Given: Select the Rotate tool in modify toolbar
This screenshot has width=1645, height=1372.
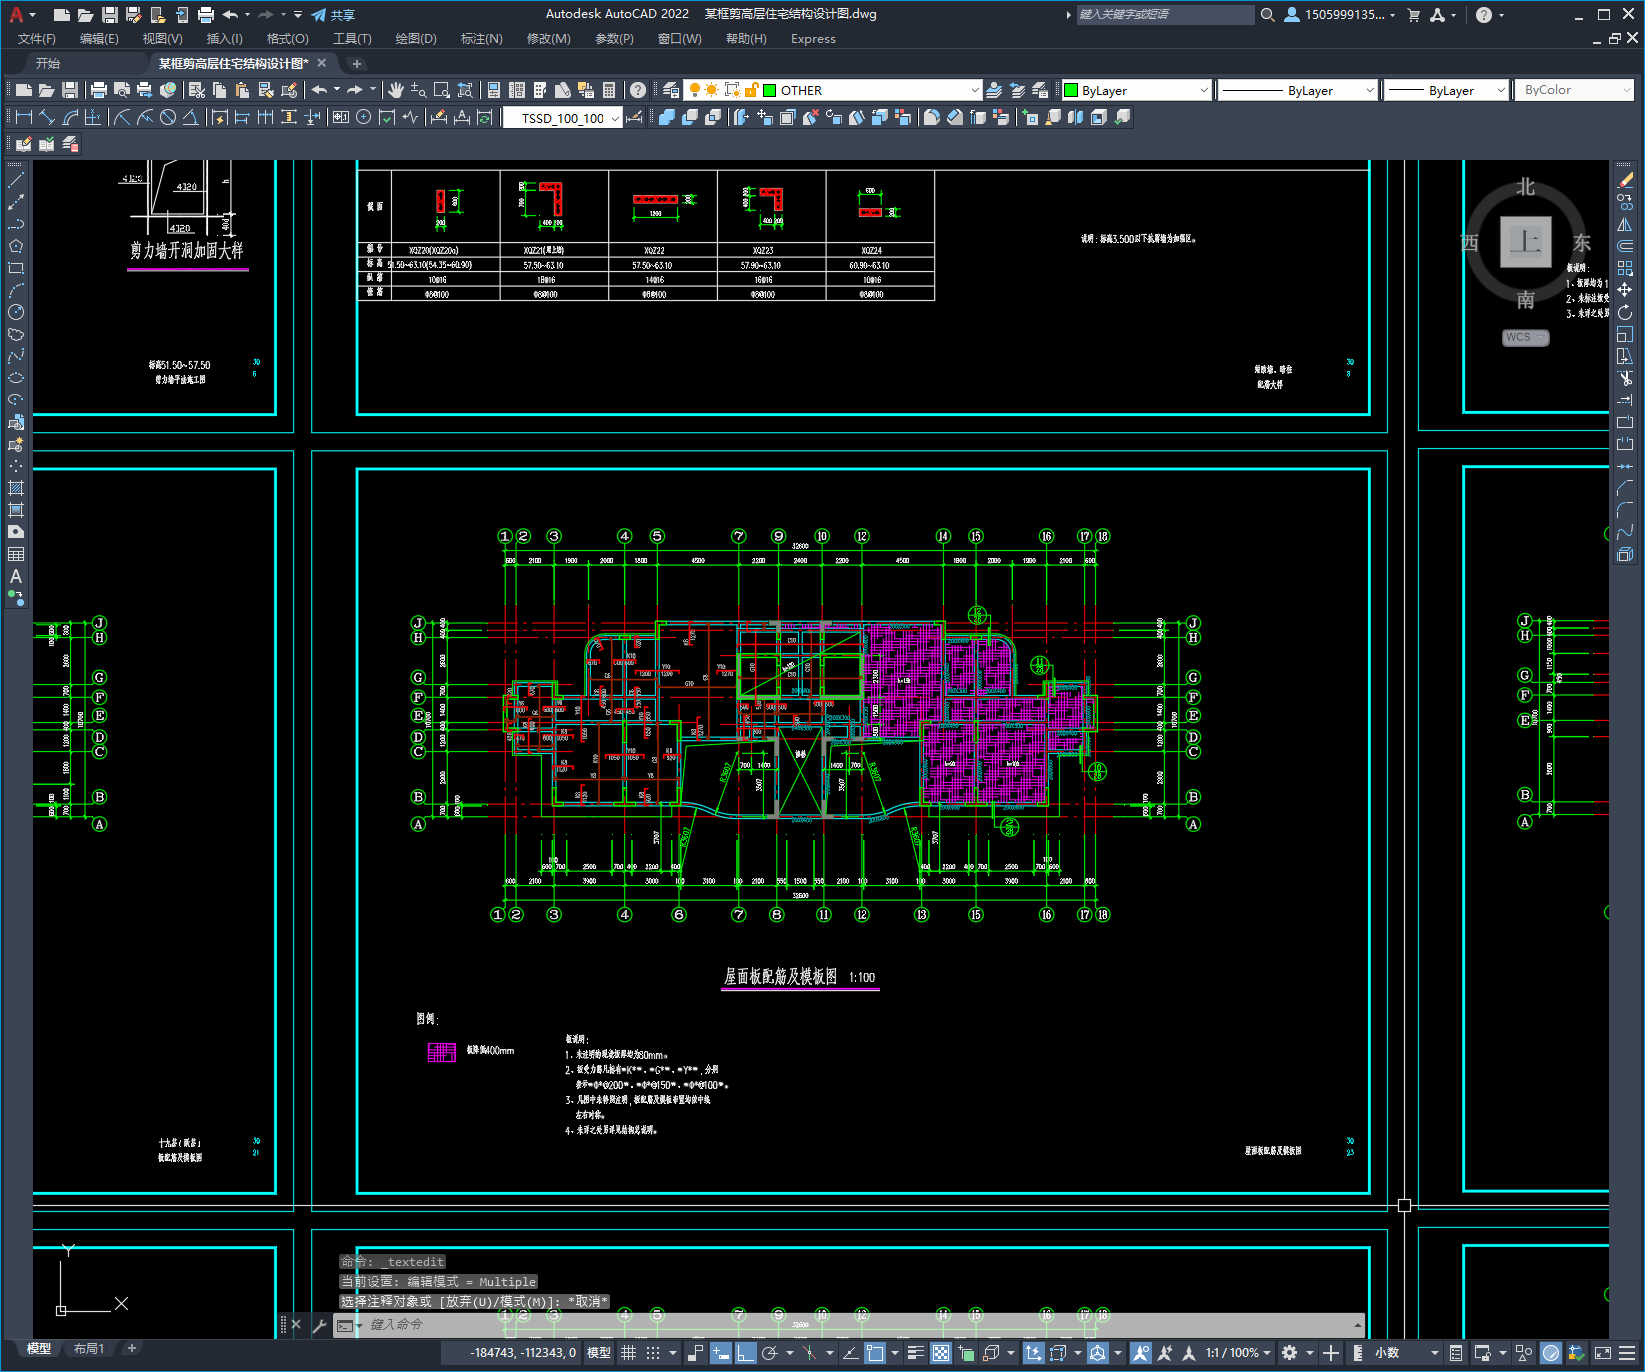Looking at the screenshot, I should [1625, 312].
